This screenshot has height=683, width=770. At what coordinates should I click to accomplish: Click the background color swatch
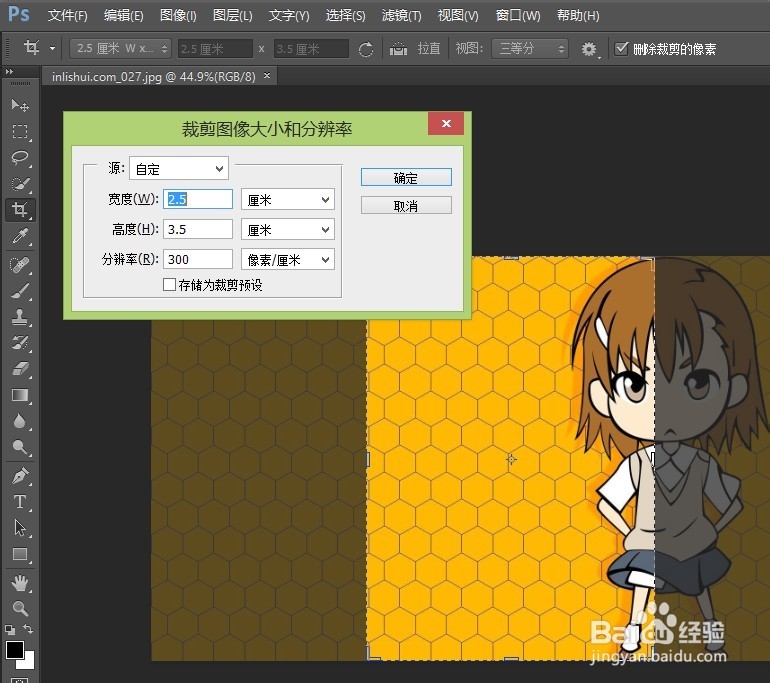(28, 662)
